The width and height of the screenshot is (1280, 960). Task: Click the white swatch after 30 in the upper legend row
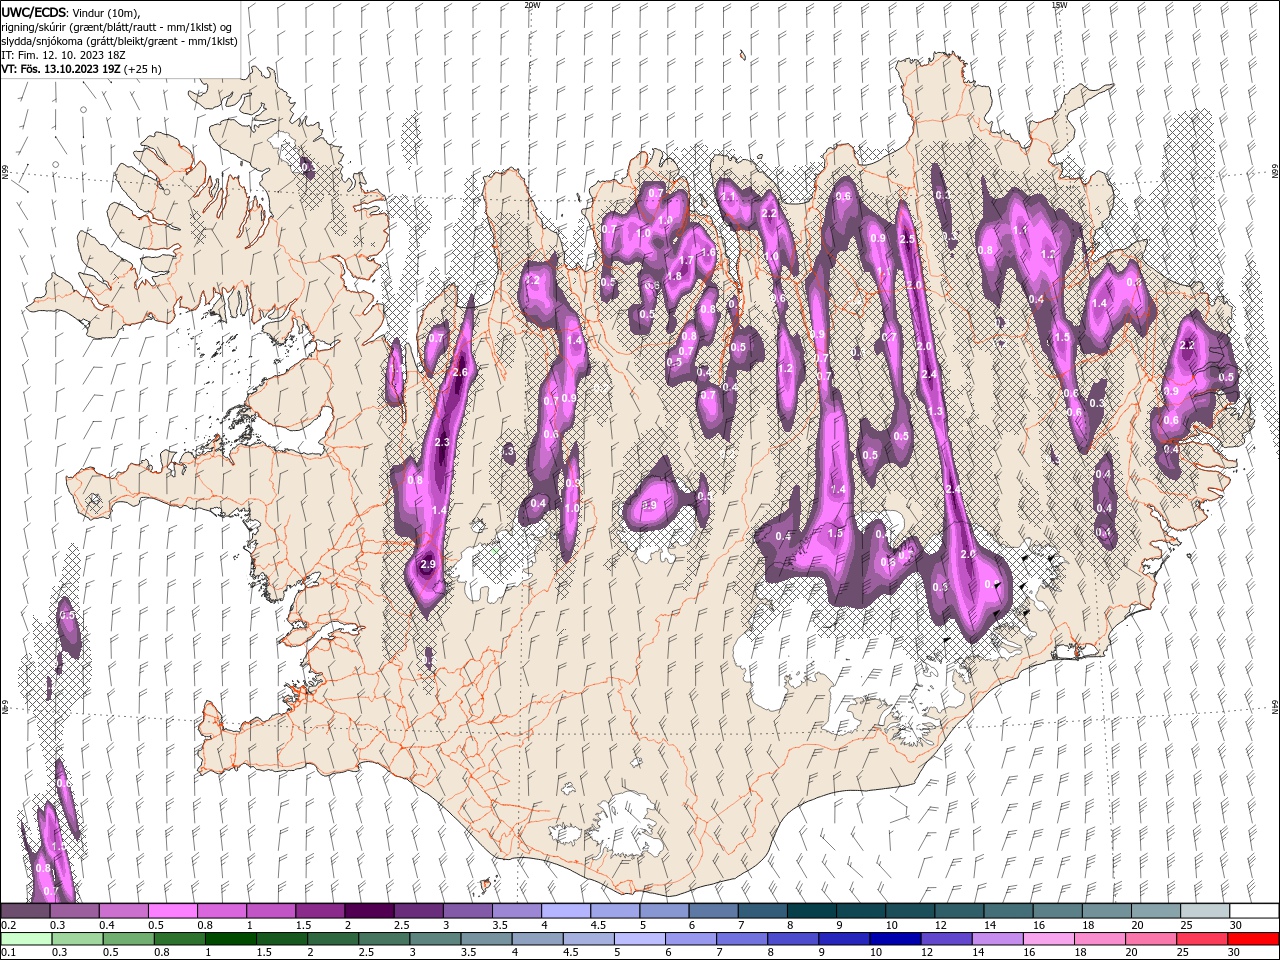tap(1254, 911)
